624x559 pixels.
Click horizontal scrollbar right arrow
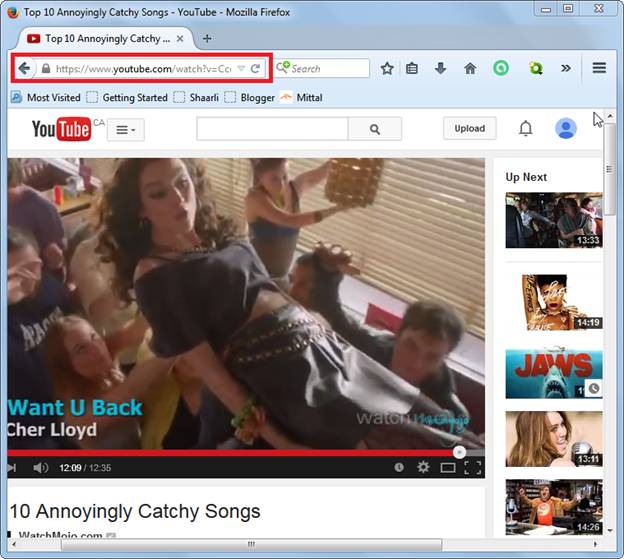tap(596, 544)
